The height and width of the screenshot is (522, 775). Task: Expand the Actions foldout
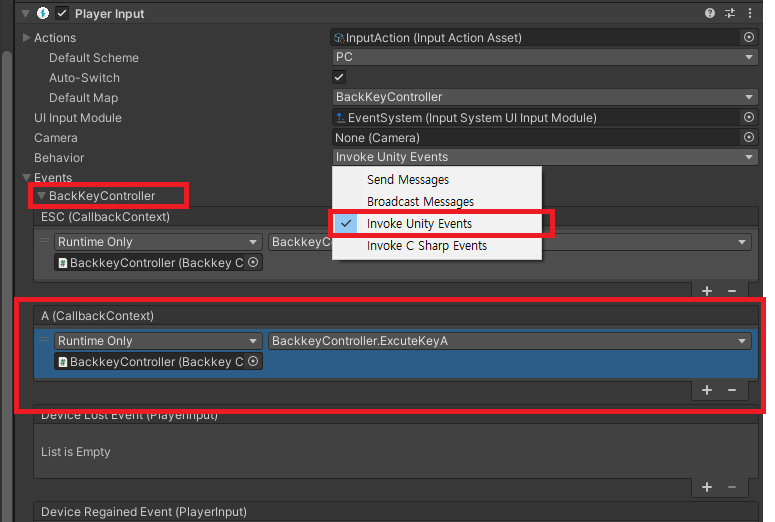(26, 38)
